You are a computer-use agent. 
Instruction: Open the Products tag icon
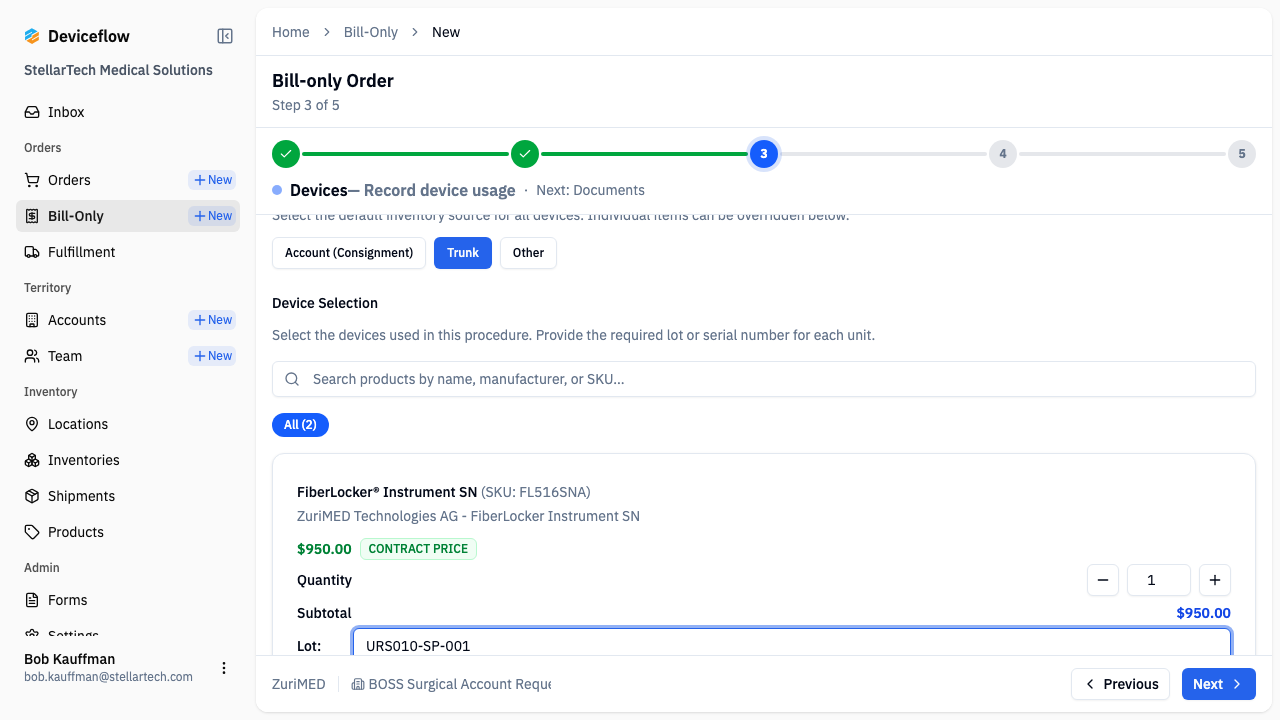[x=32, y=532]
